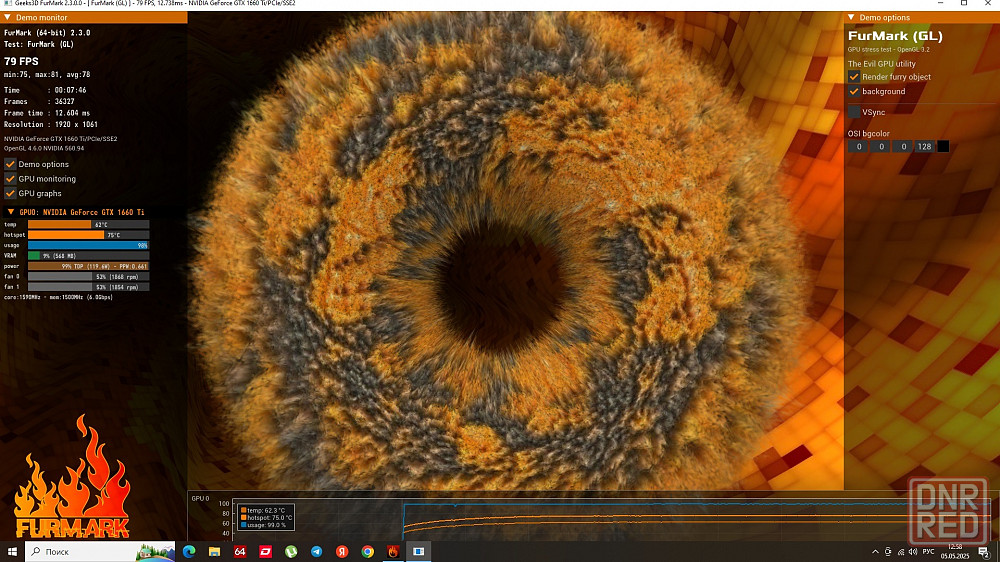
Task: Uncheck the GPU graphs checkbox
Action: 10,193
